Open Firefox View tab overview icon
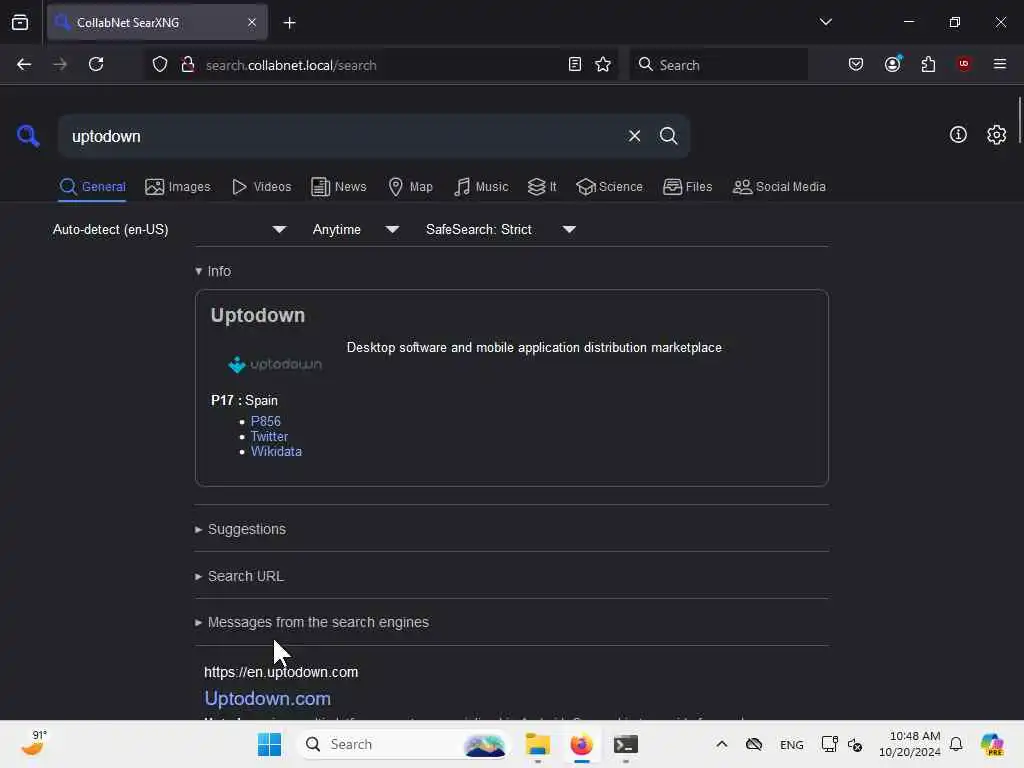This screenshot has height=768, width=1024. coord(20,22)
